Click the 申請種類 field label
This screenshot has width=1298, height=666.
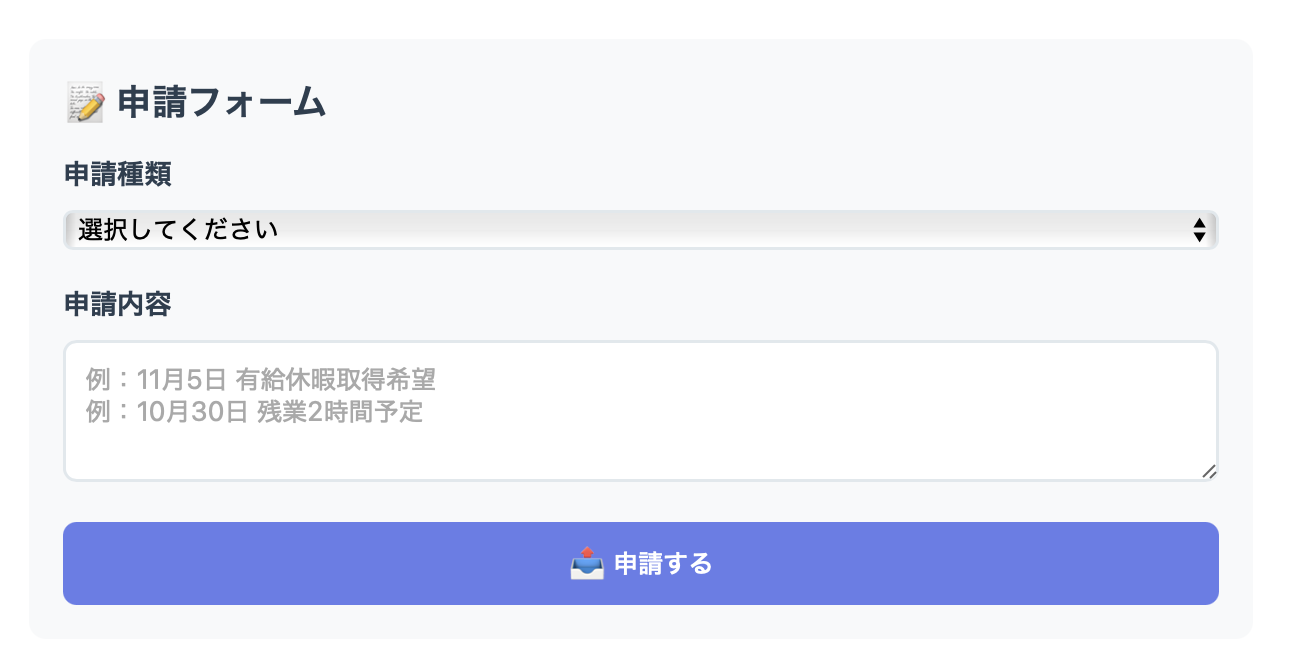(116, 174)
